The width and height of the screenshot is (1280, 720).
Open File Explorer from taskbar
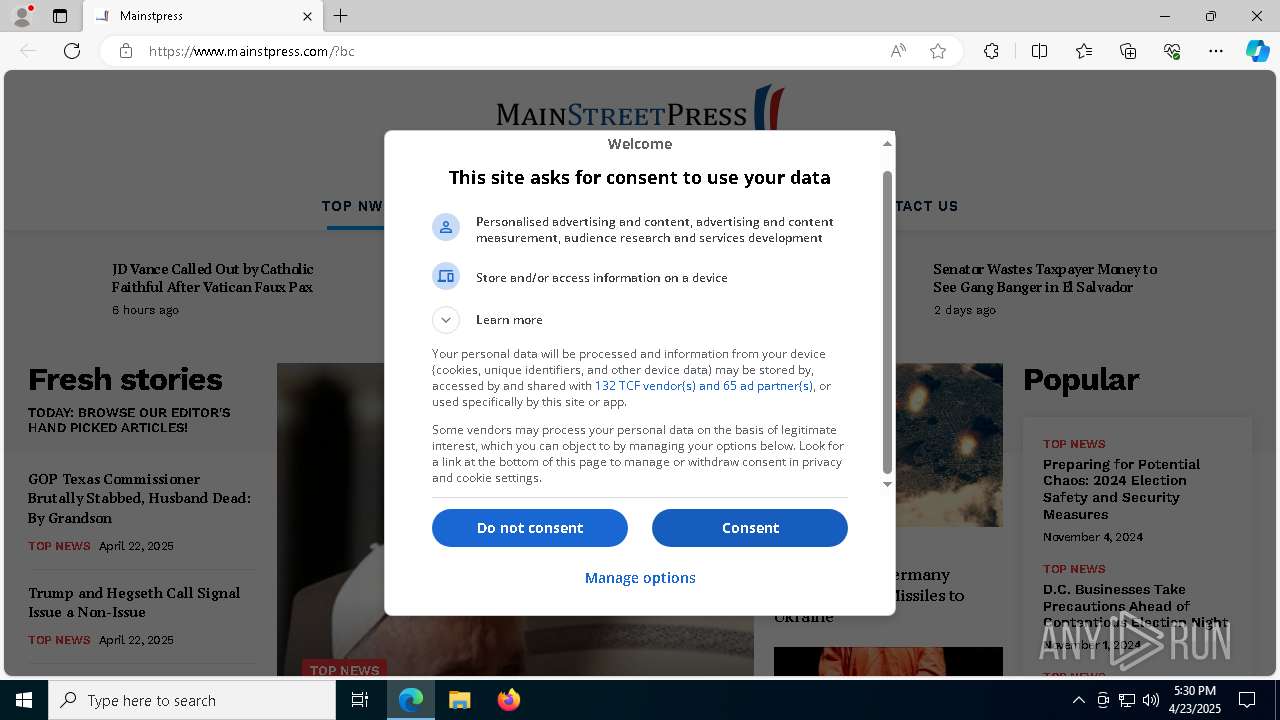point(459,700)
